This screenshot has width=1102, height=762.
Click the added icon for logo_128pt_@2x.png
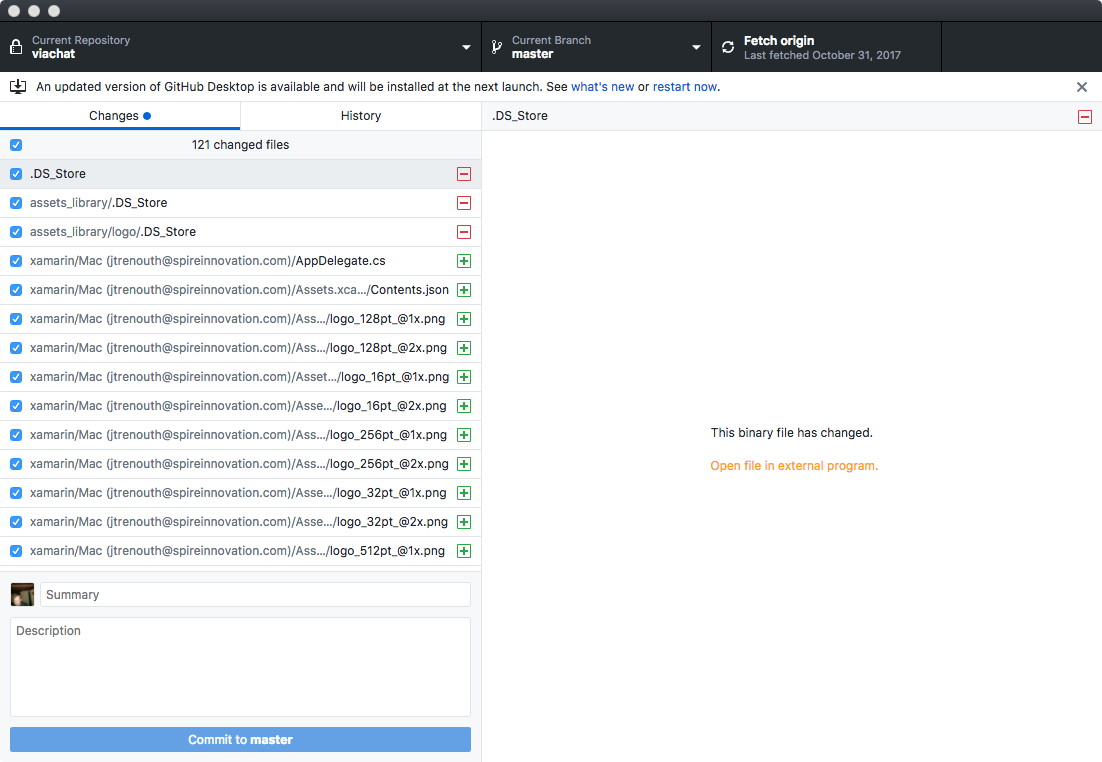tap(464, 348)
